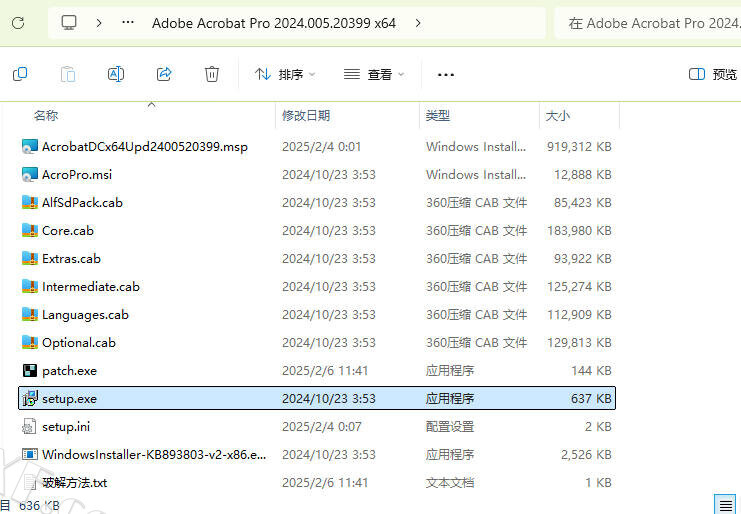Click the This PC monitor icon
Screen dimensions: 741x514
(x=69, y=23)
